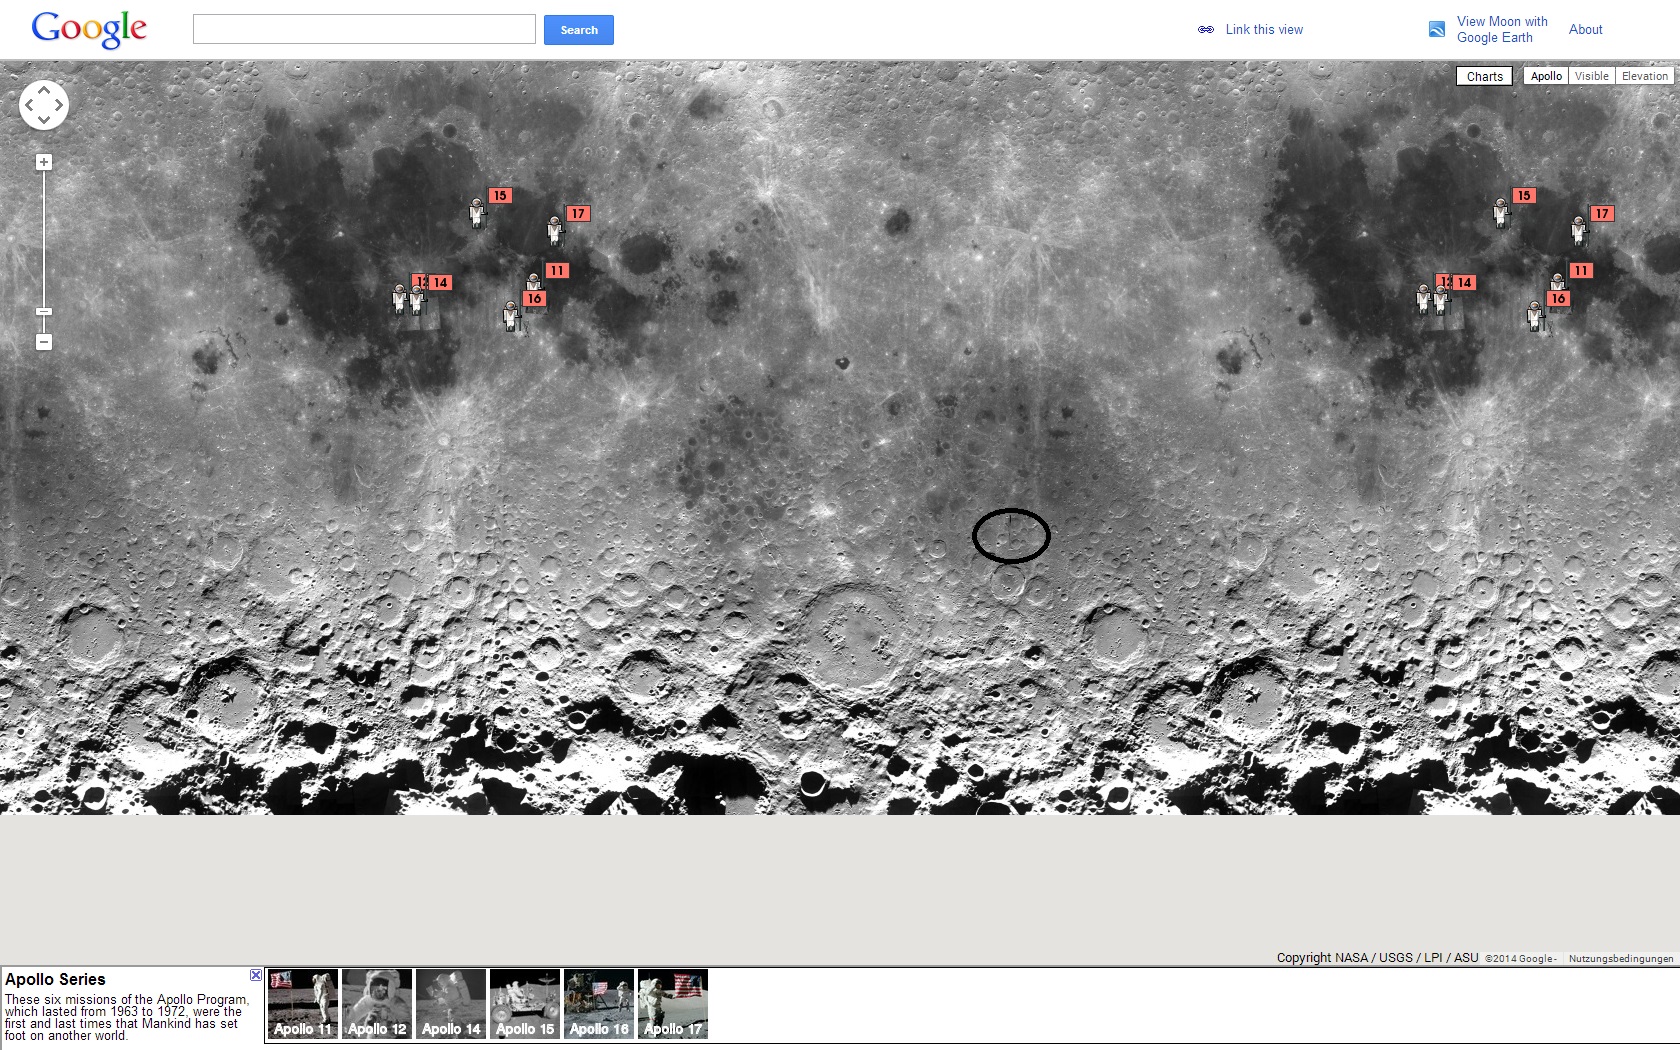Select the Apollo 15 thumbnail
1680x1050 pixels.
pos(525,1004)
